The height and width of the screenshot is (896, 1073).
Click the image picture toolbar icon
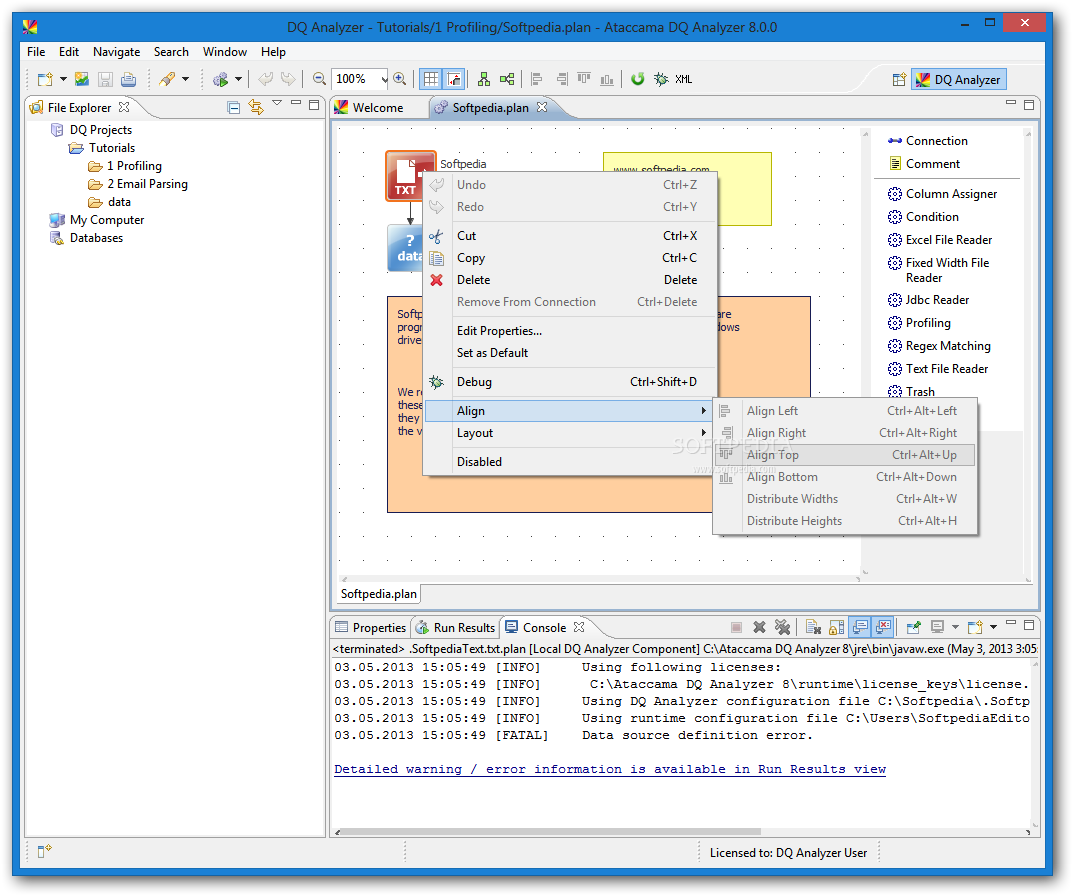tap(82, 79)
